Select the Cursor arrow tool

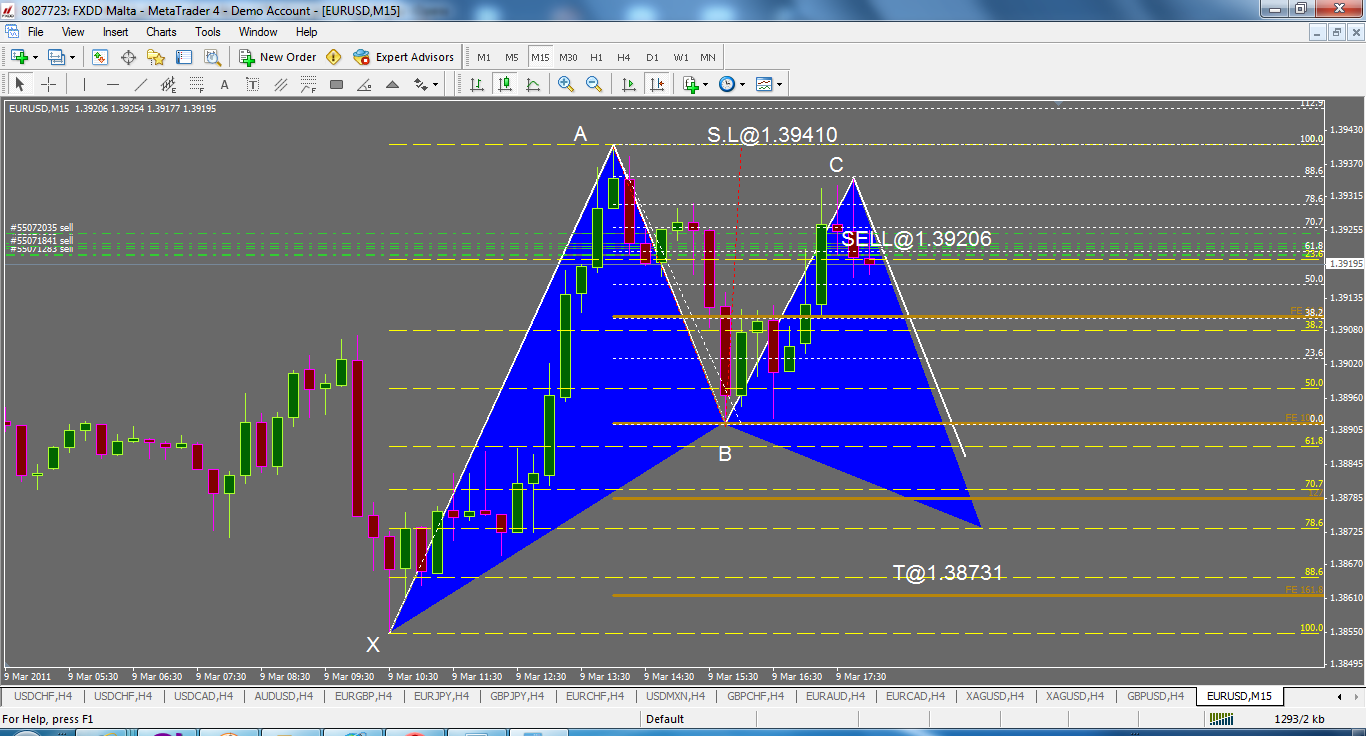point(20,84)
